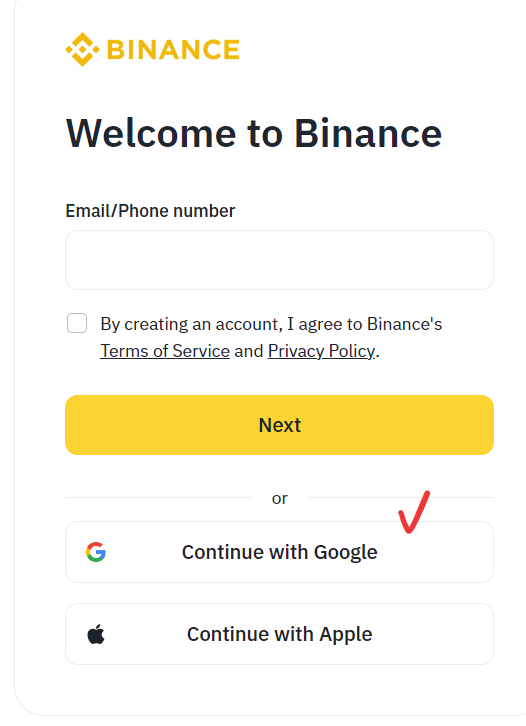Image resolution: width=526 pixels, height=726 pixels.
Task: Select the Continue with Google text
Action: pos(280,552)
